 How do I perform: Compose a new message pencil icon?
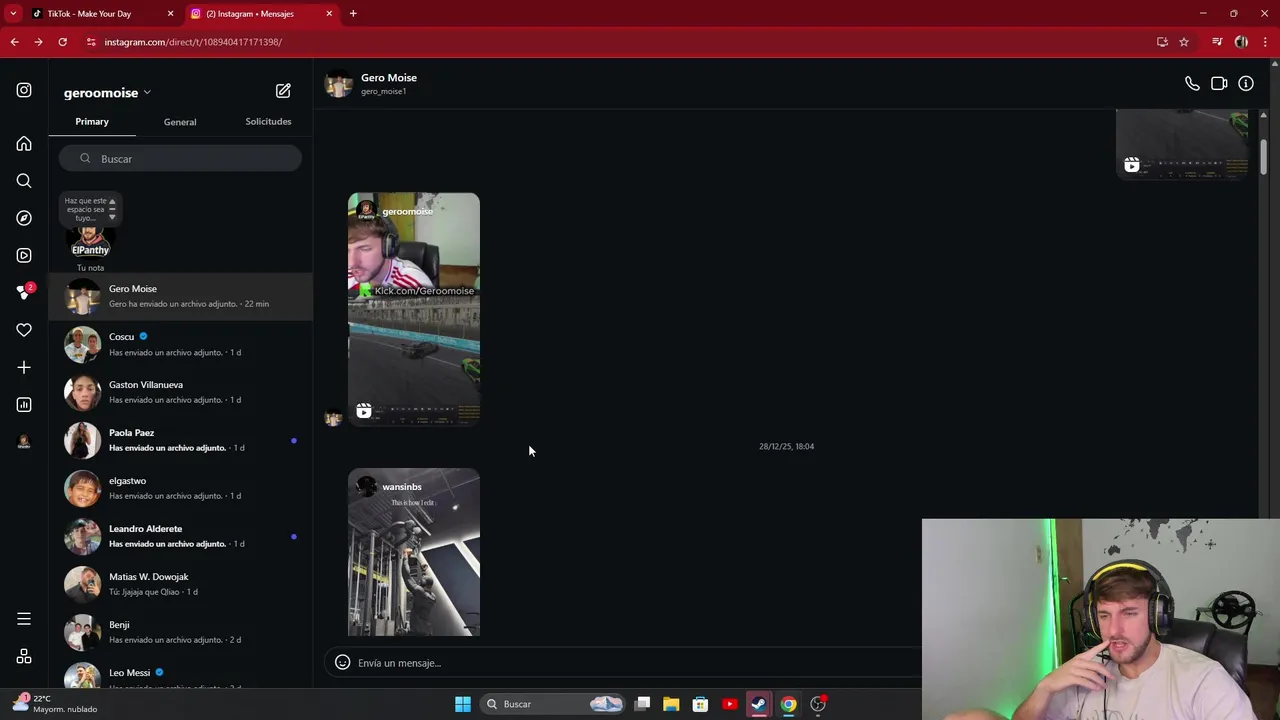coord(283,91)
